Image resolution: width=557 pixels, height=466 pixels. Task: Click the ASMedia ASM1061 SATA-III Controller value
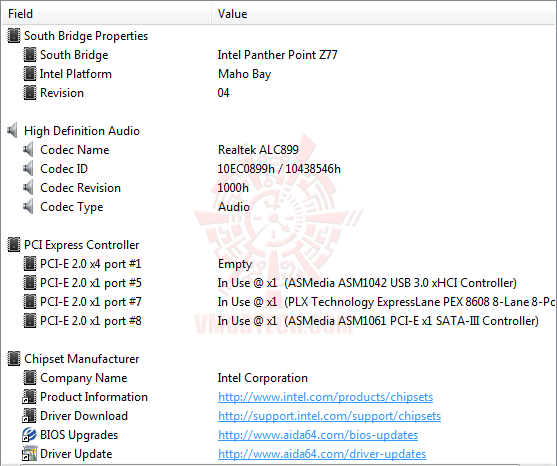tap(378, 321)
